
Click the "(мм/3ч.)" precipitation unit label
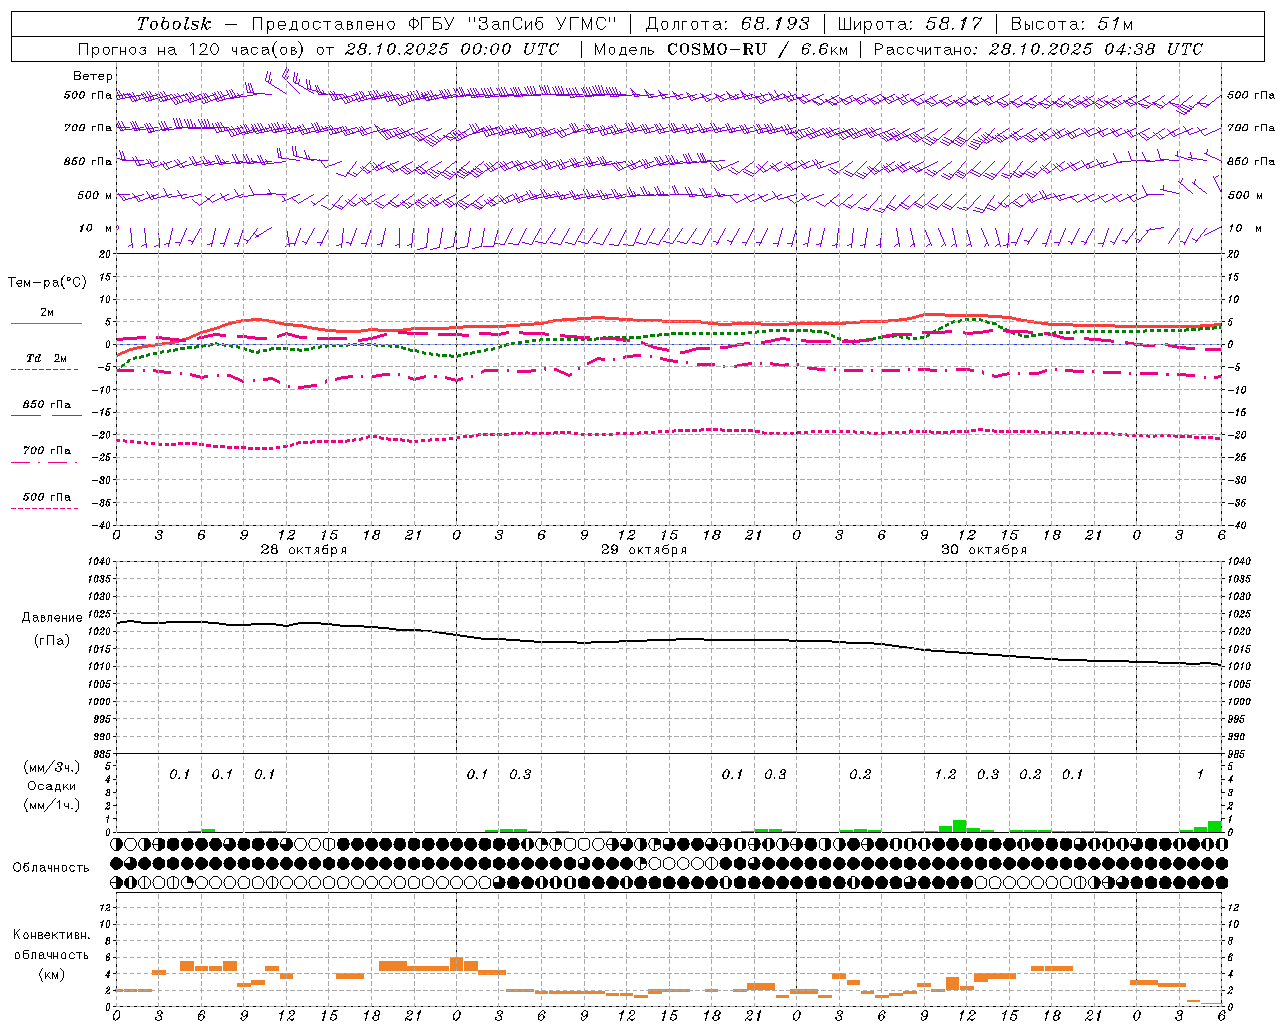point(52,767)
